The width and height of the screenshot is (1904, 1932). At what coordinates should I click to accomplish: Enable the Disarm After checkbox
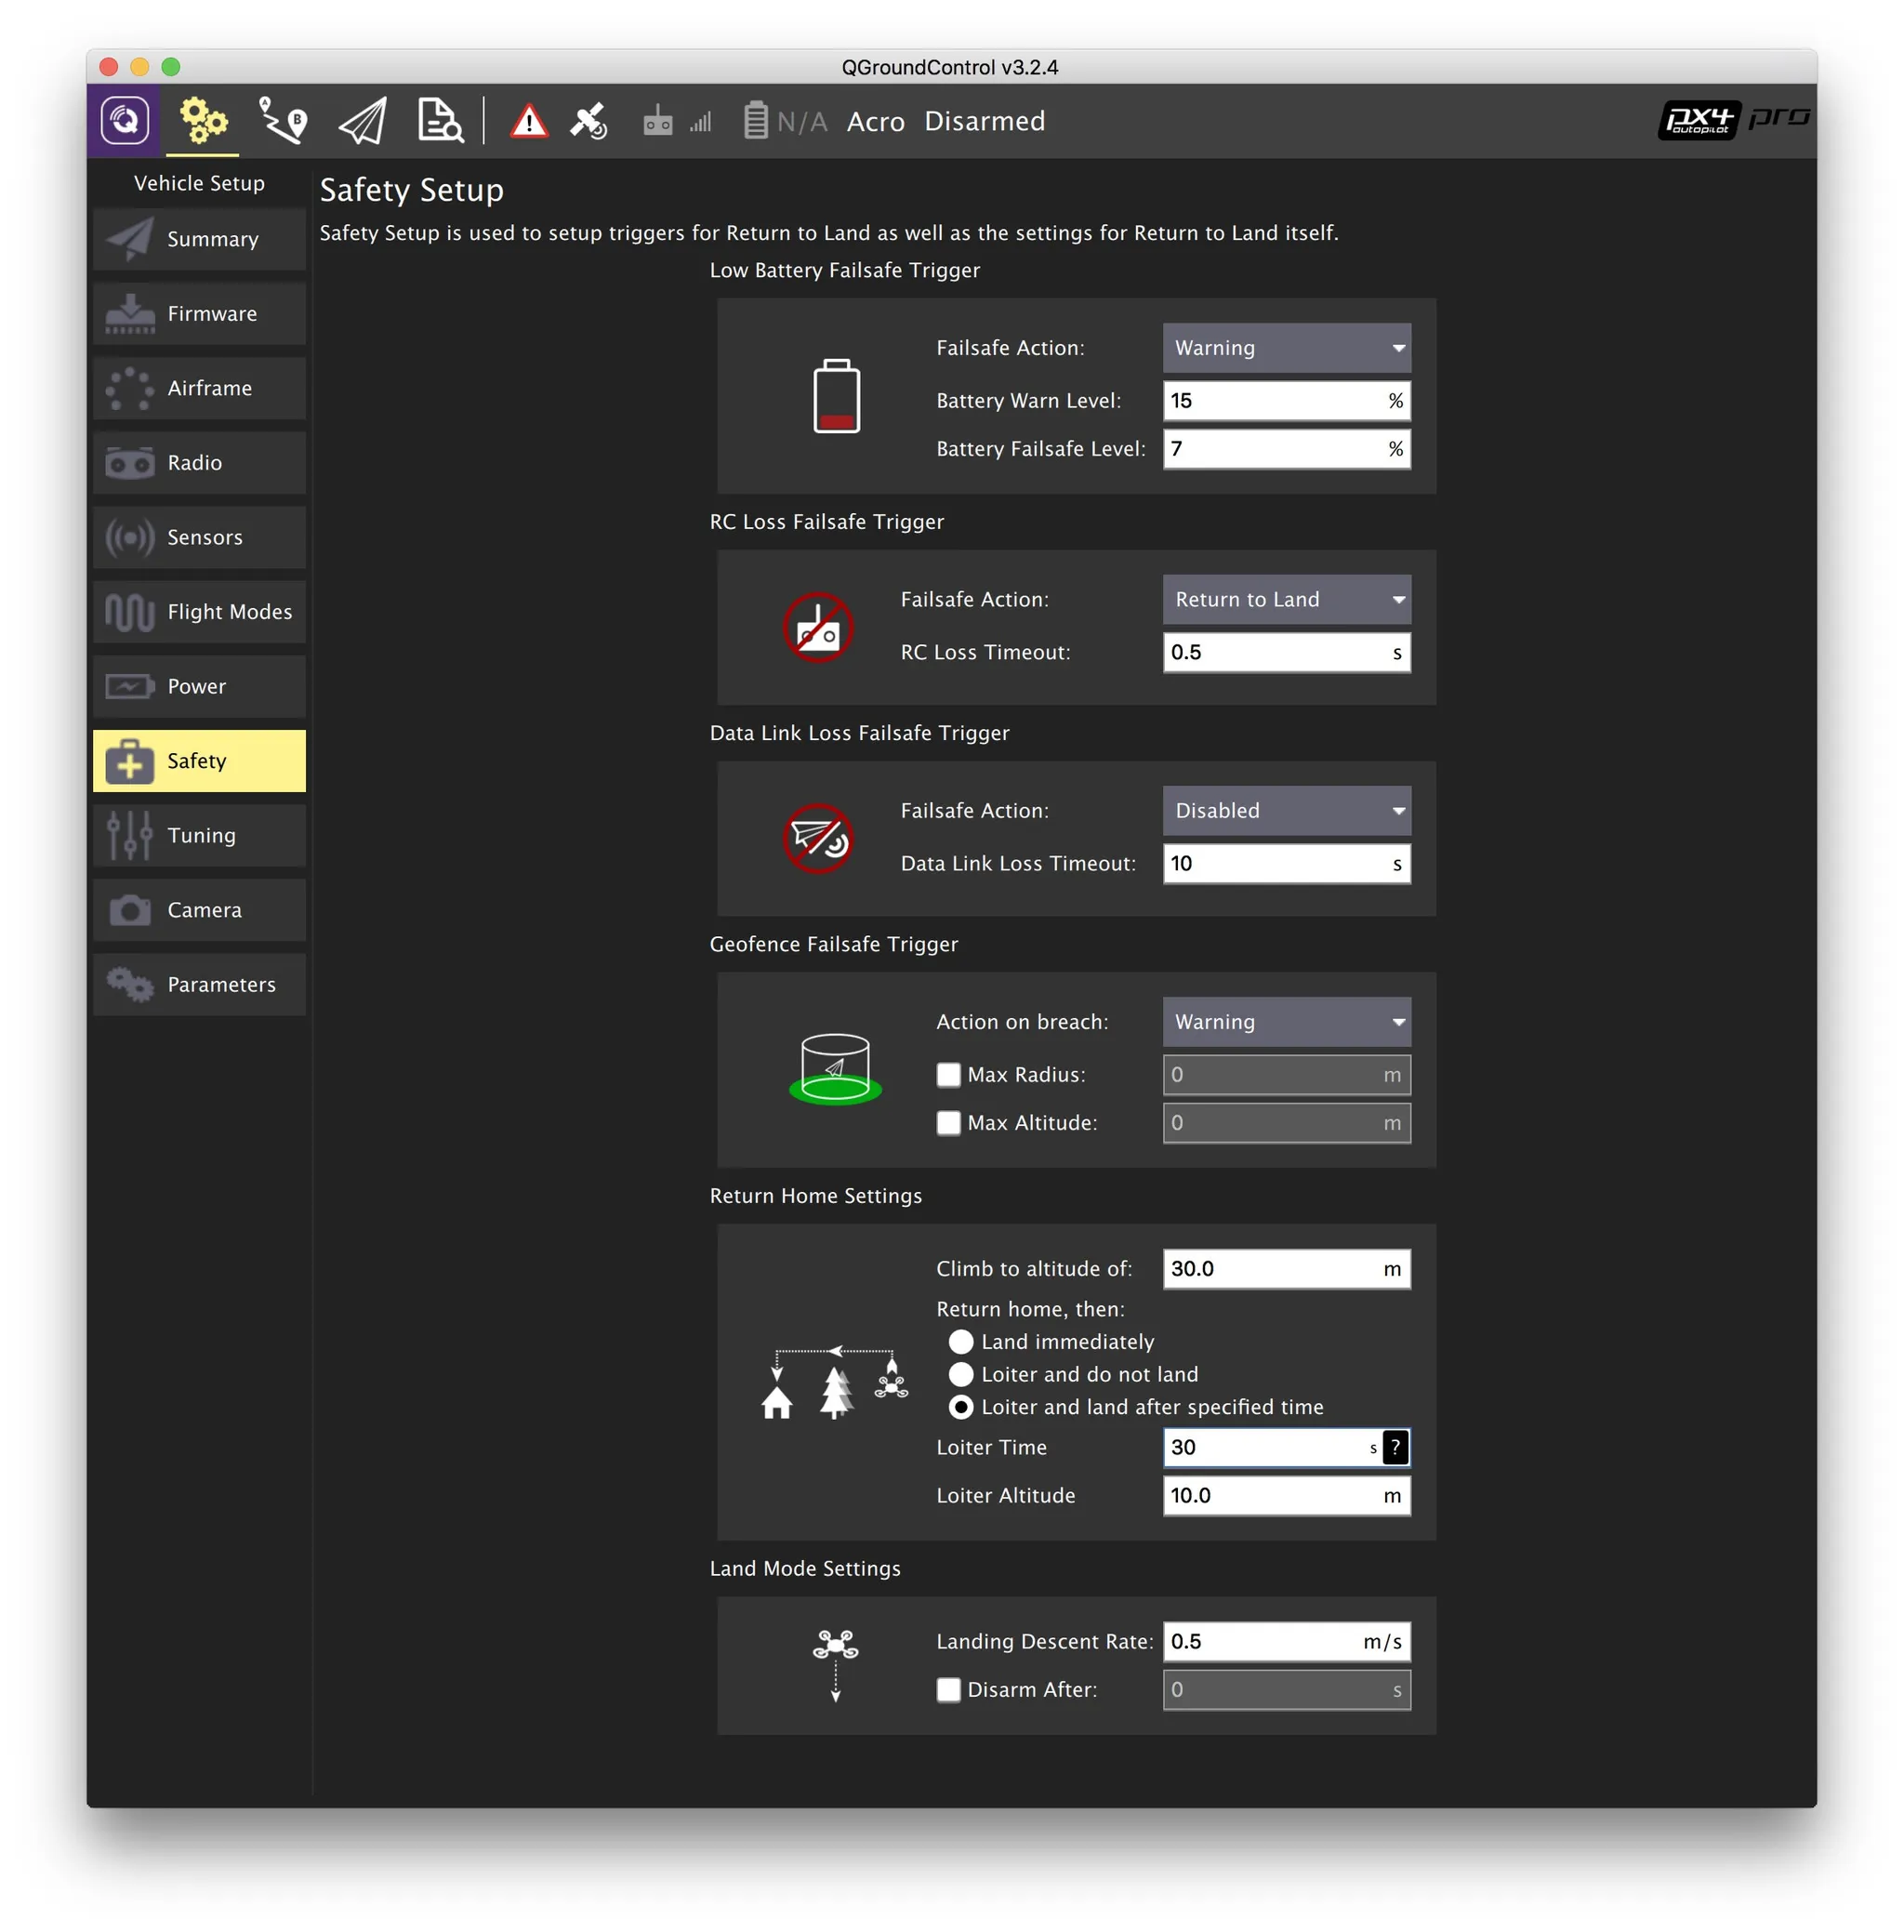click(x=948, y=1690)
